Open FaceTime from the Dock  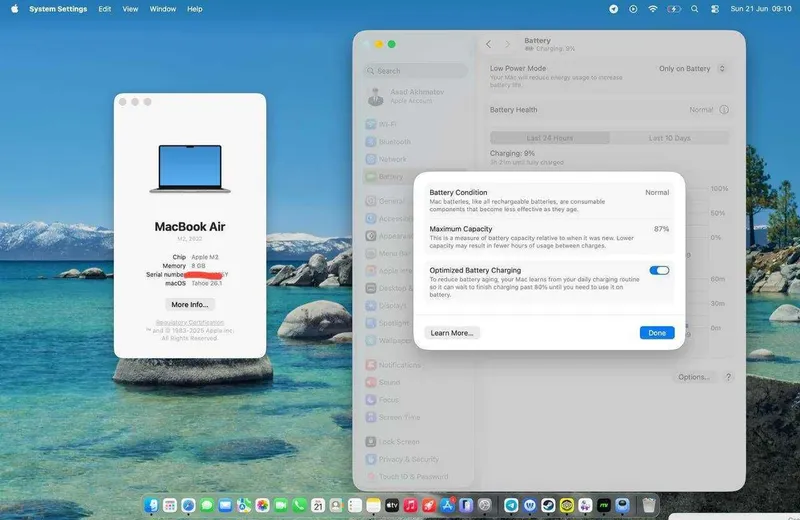point(281,505)
